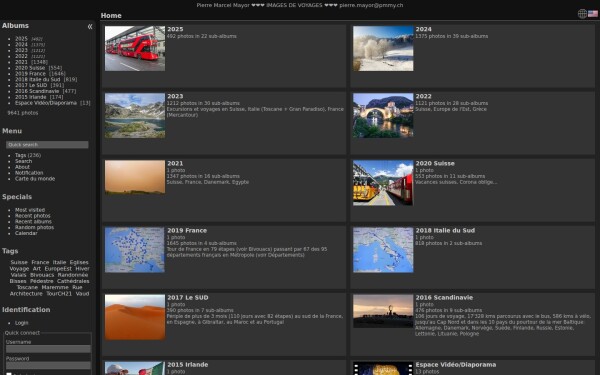The height and width of the screenshot is (375, 600).
Task: Open the 2019 France map thumbnail
Action: [135, 250]
